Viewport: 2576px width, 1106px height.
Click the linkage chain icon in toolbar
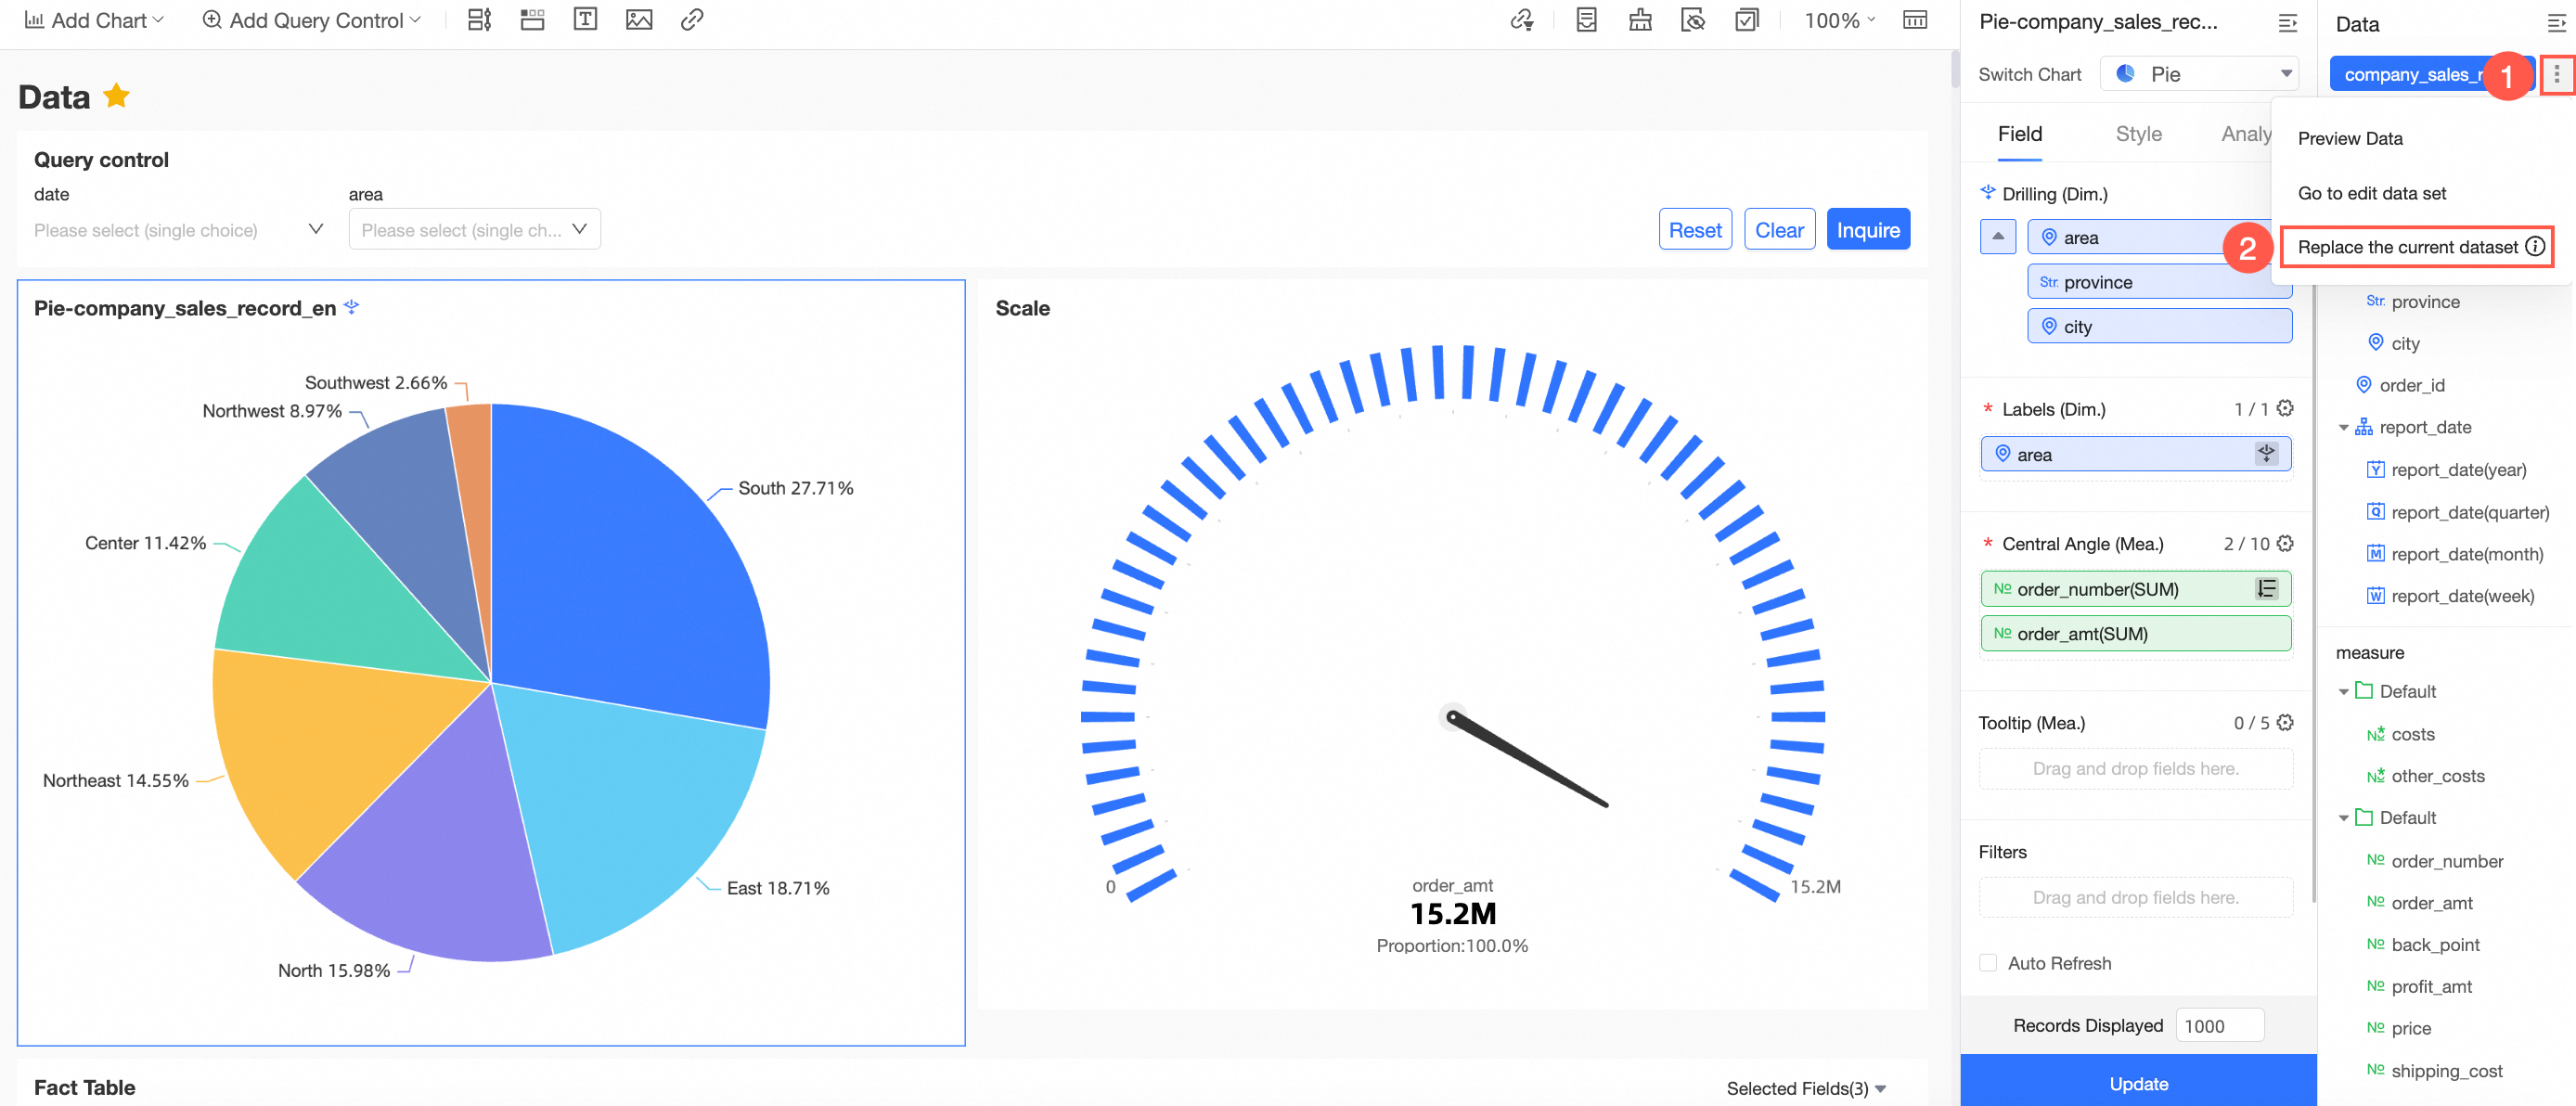click(x=1522, y=20)
